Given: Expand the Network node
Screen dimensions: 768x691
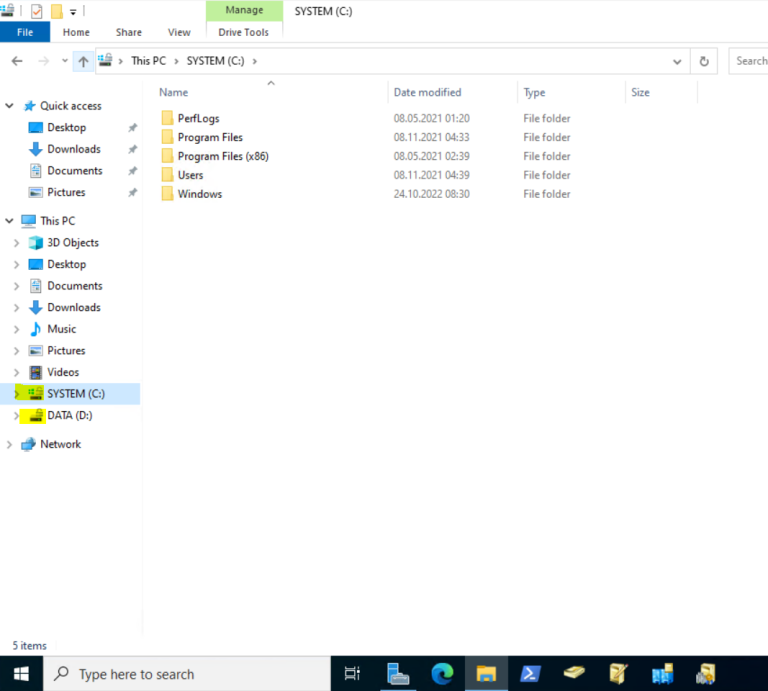Looking at the screenshot, I should coord(9,445).
